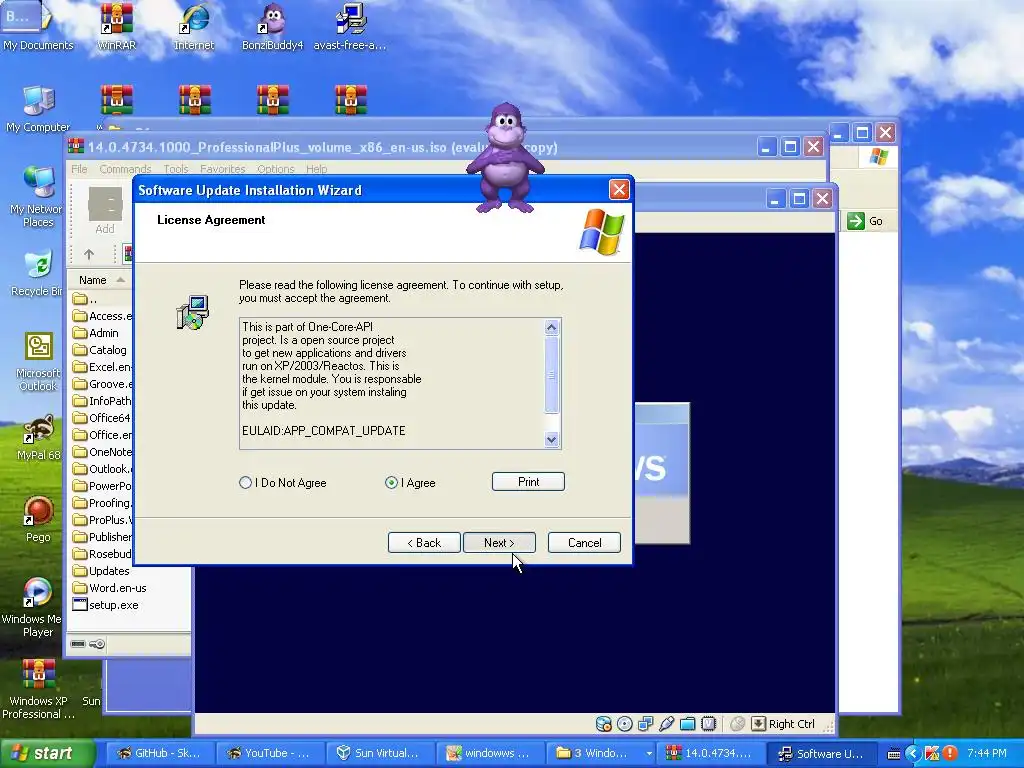This screenshot has height=768, width=1024.
Task: Select the BonziBuddy4 desktop shortcut
Action: [272, 26]
